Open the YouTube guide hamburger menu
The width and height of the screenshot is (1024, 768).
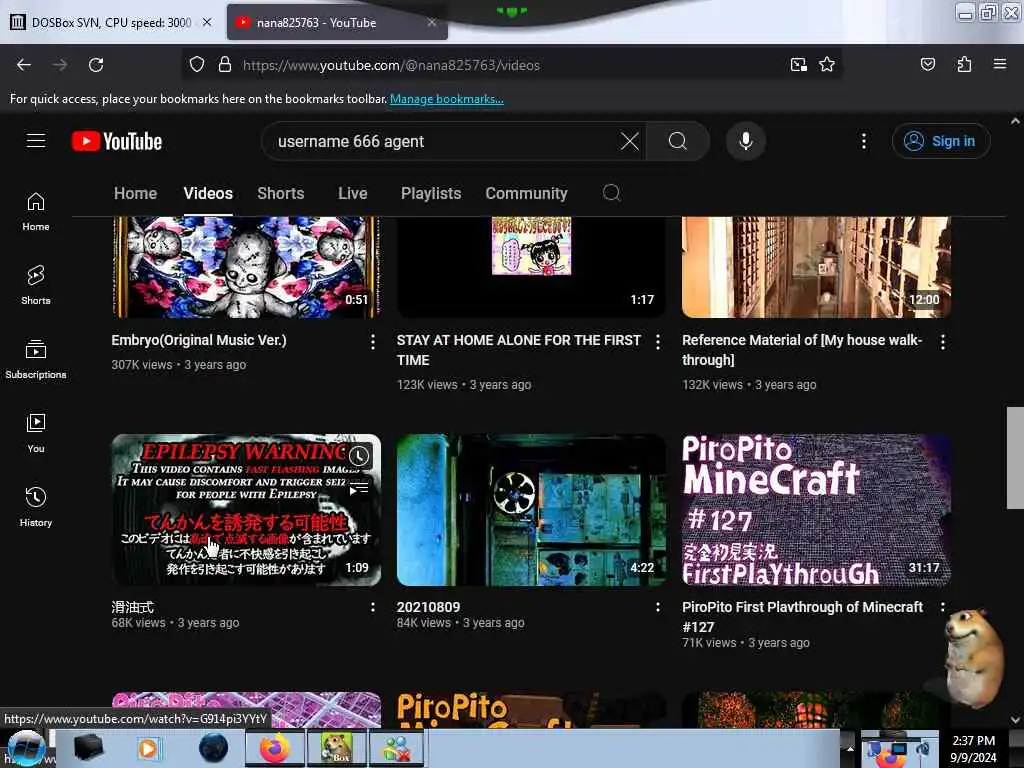click(36, 140)
